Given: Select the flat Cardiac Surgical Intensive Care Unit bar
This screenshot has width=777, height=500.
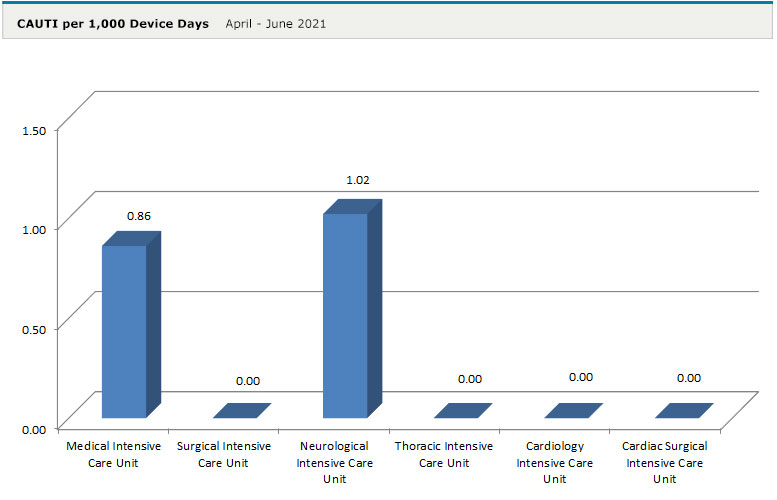Looking at the screenshot, I should pyautogui.click(x=684, y=411).
